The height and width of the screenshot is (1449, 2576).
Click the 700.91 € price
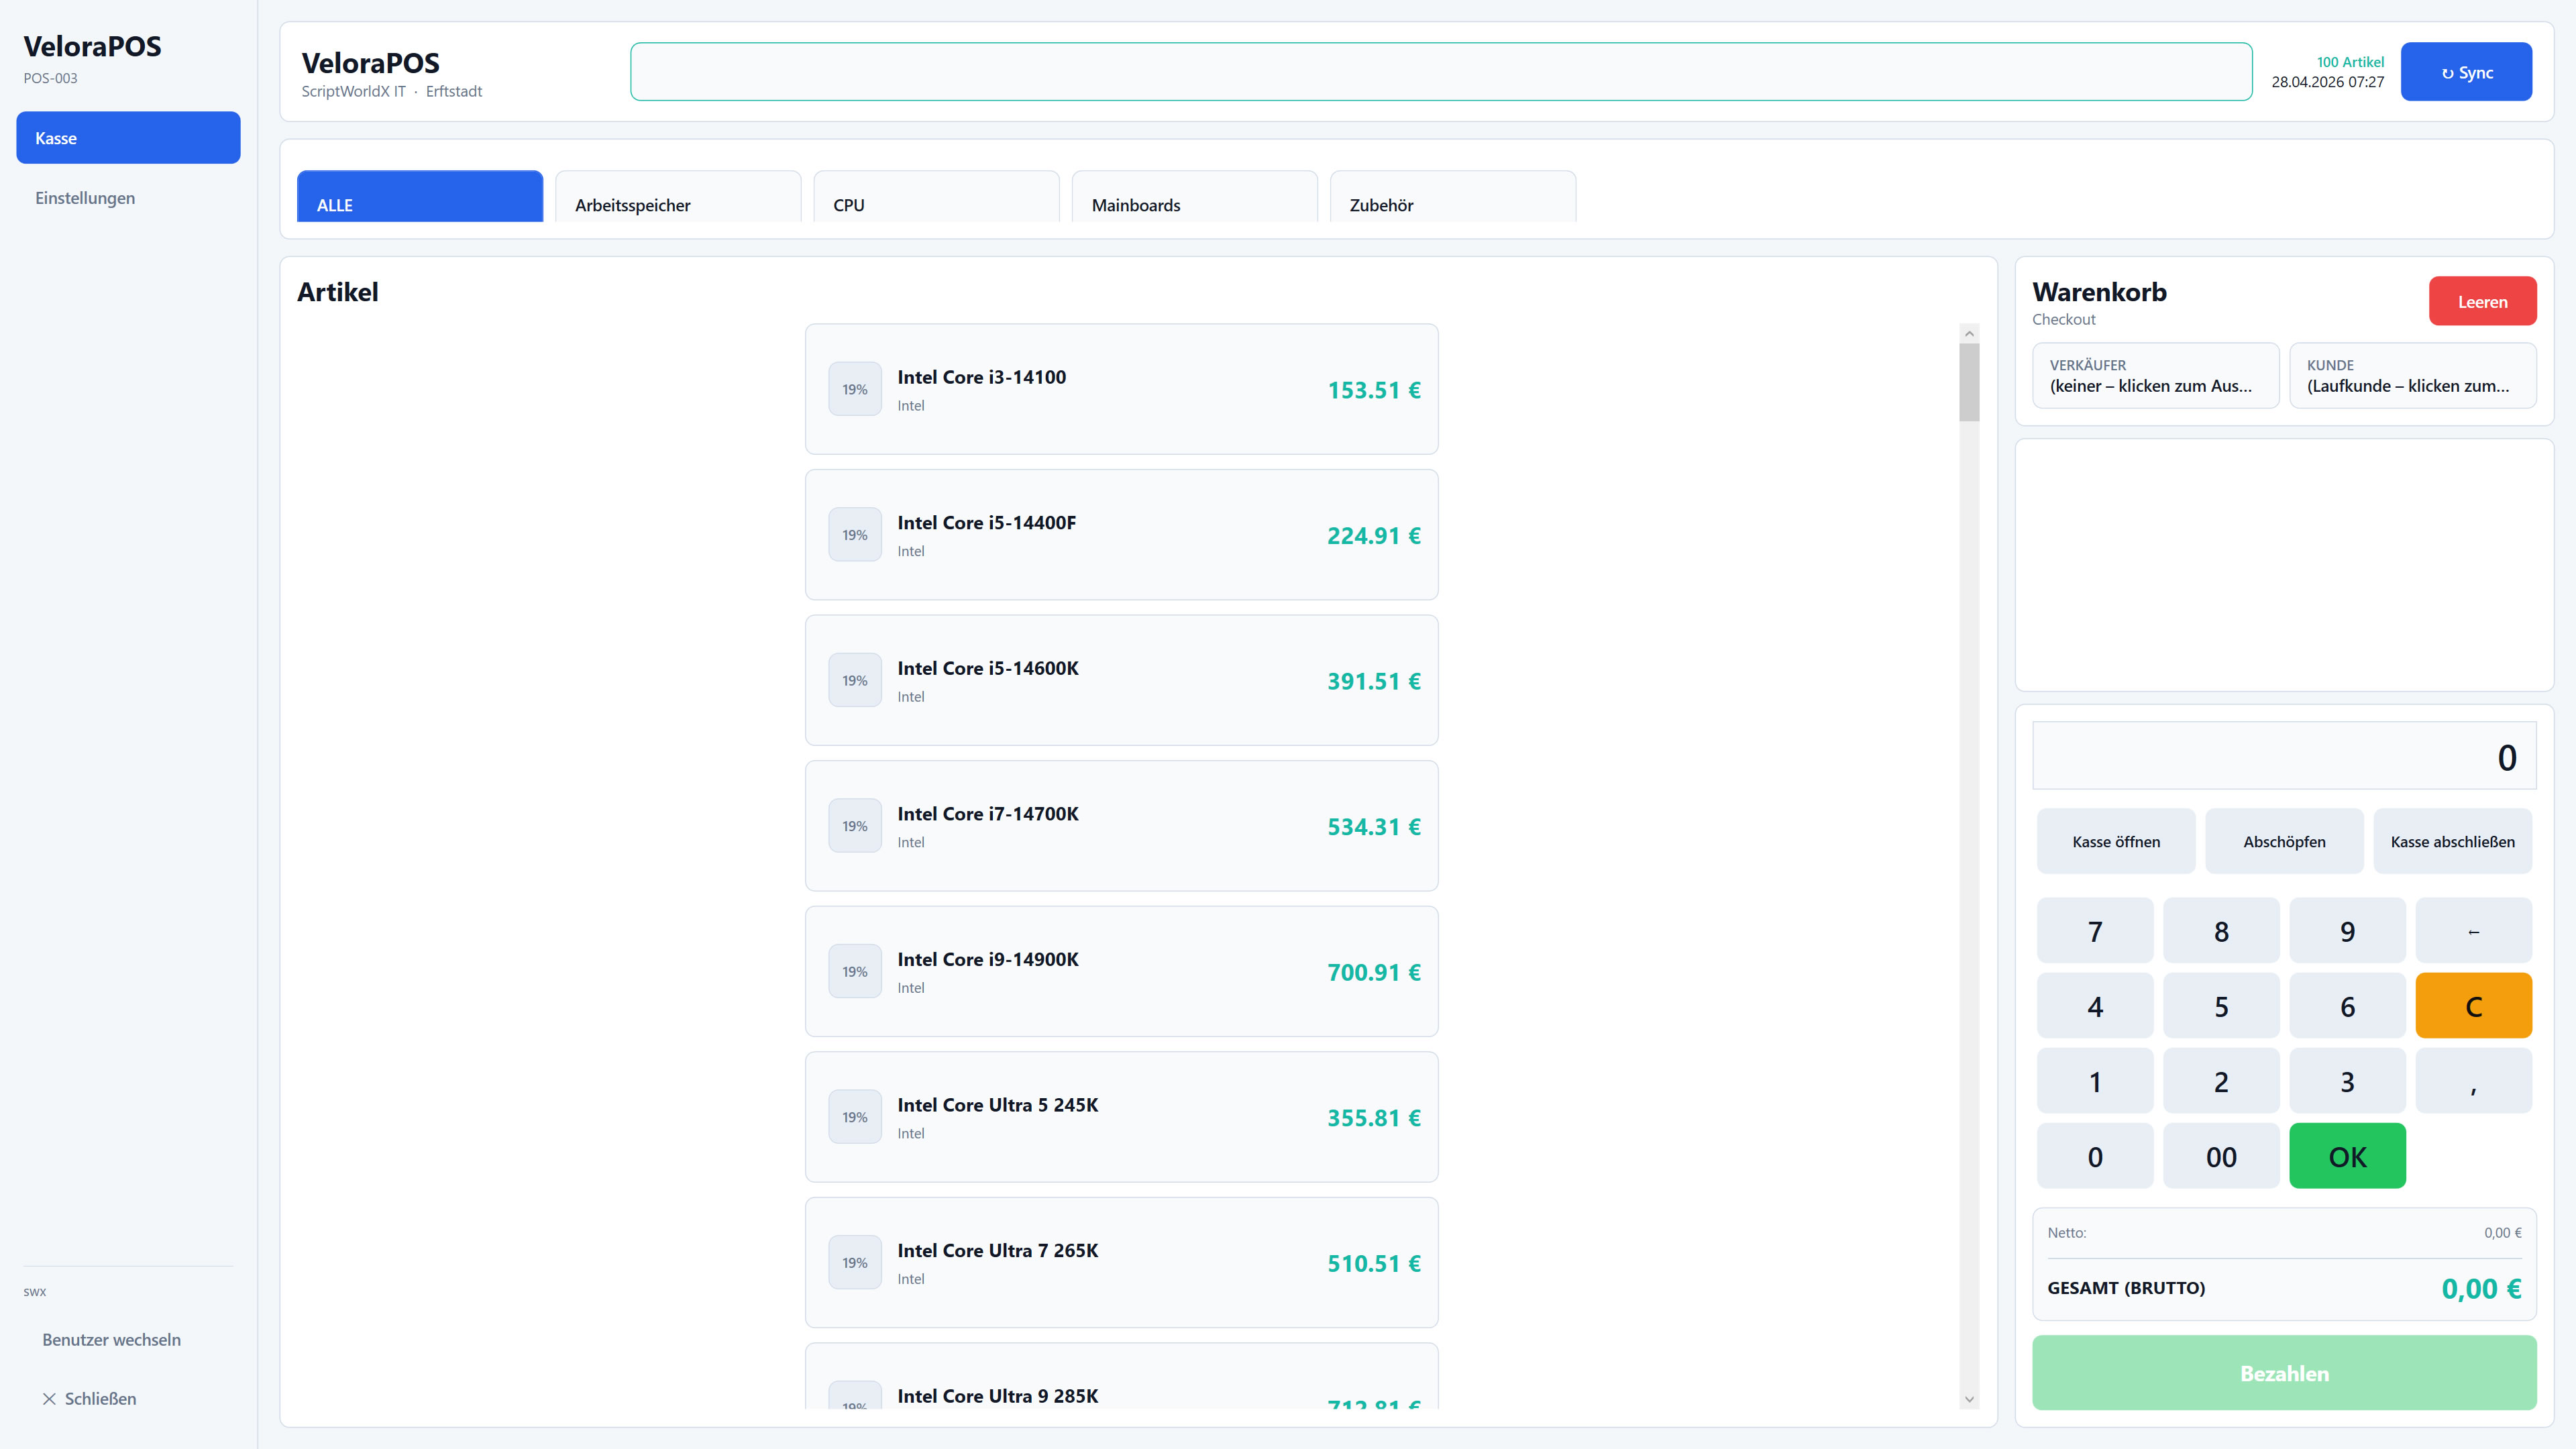[x=1374, y=972]
